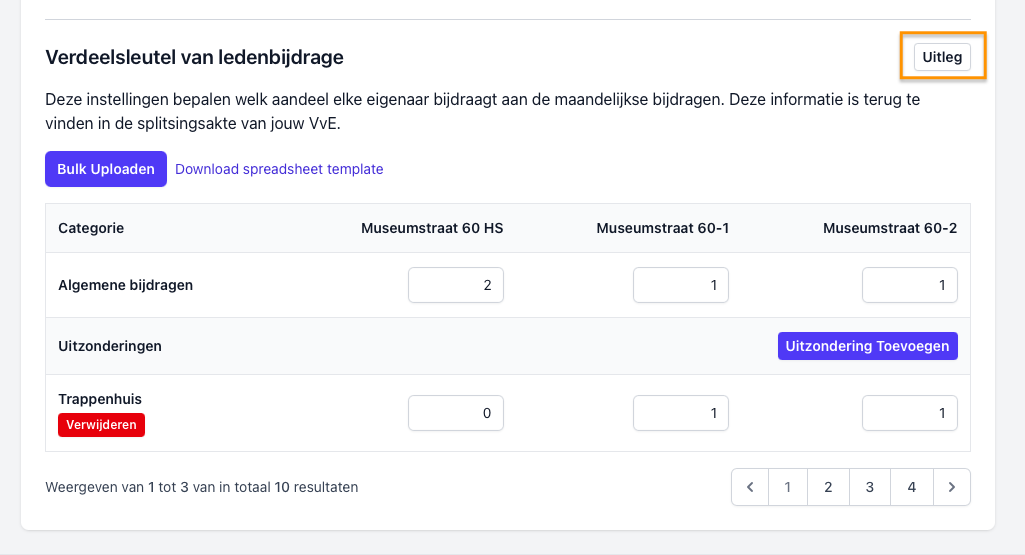Go to the next results page arrow
1025x555 pixels.
pyautogui.click(x=951, y=487)
